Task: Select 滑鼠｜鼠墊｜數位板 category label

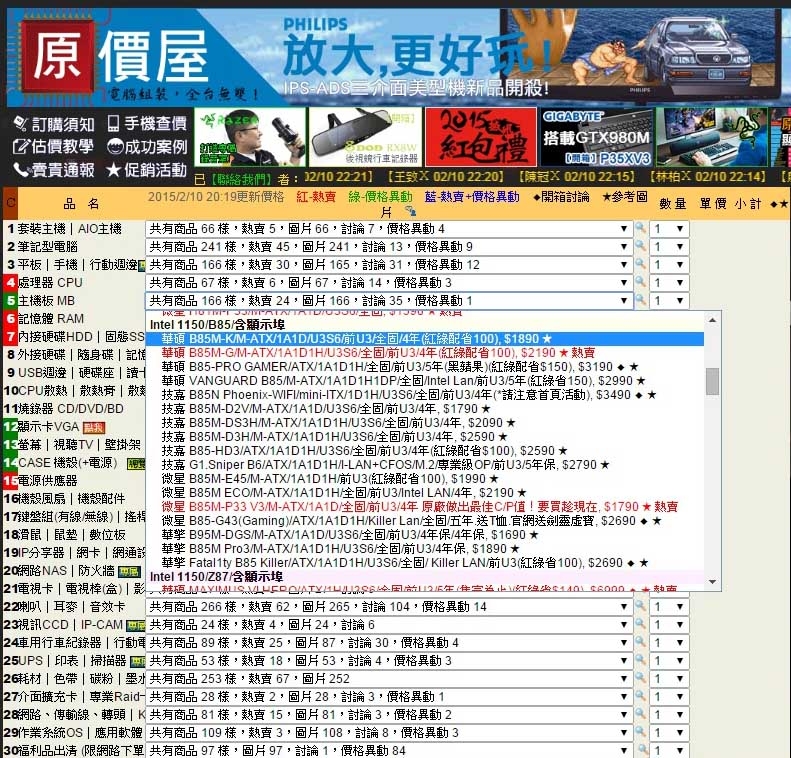Action: [71, 535]
